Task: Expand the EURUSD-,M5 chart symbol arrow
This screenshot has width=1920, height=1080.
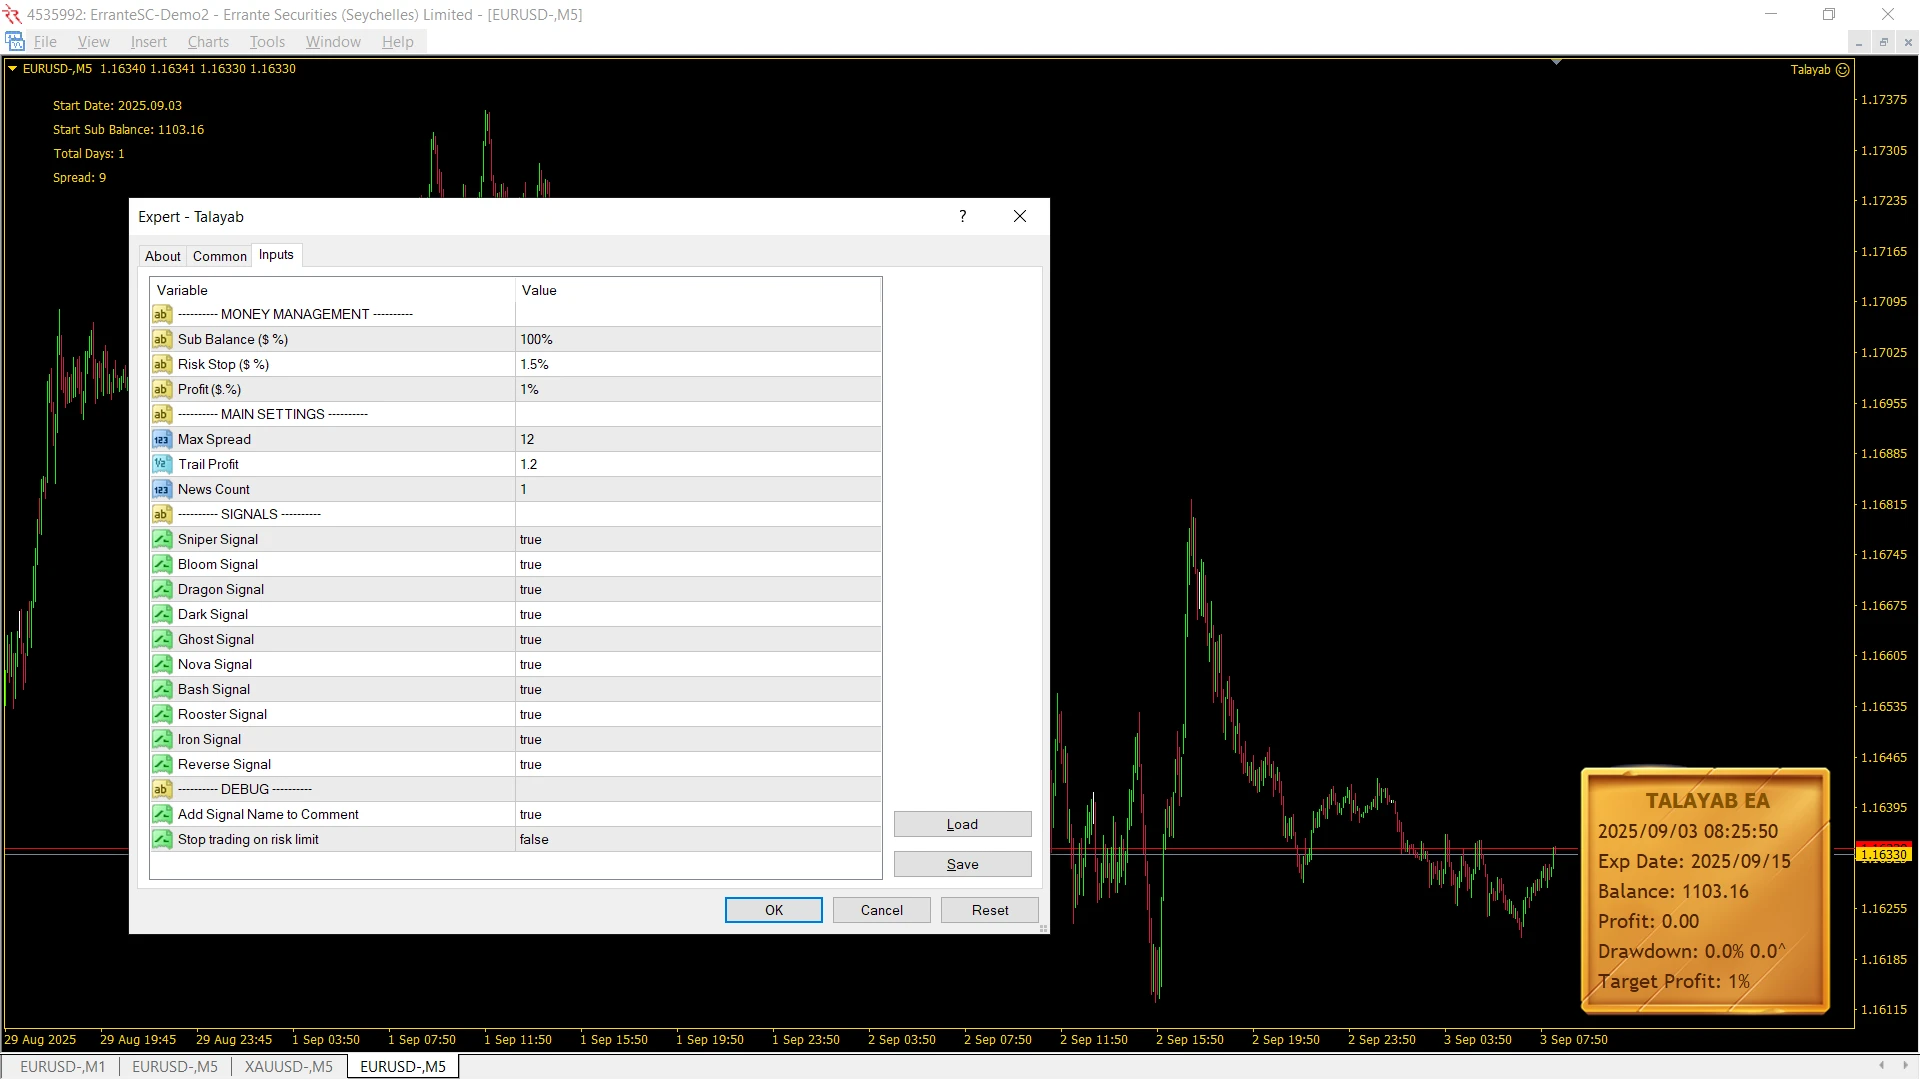Action: pyautogui.click(x=13, y=69)
